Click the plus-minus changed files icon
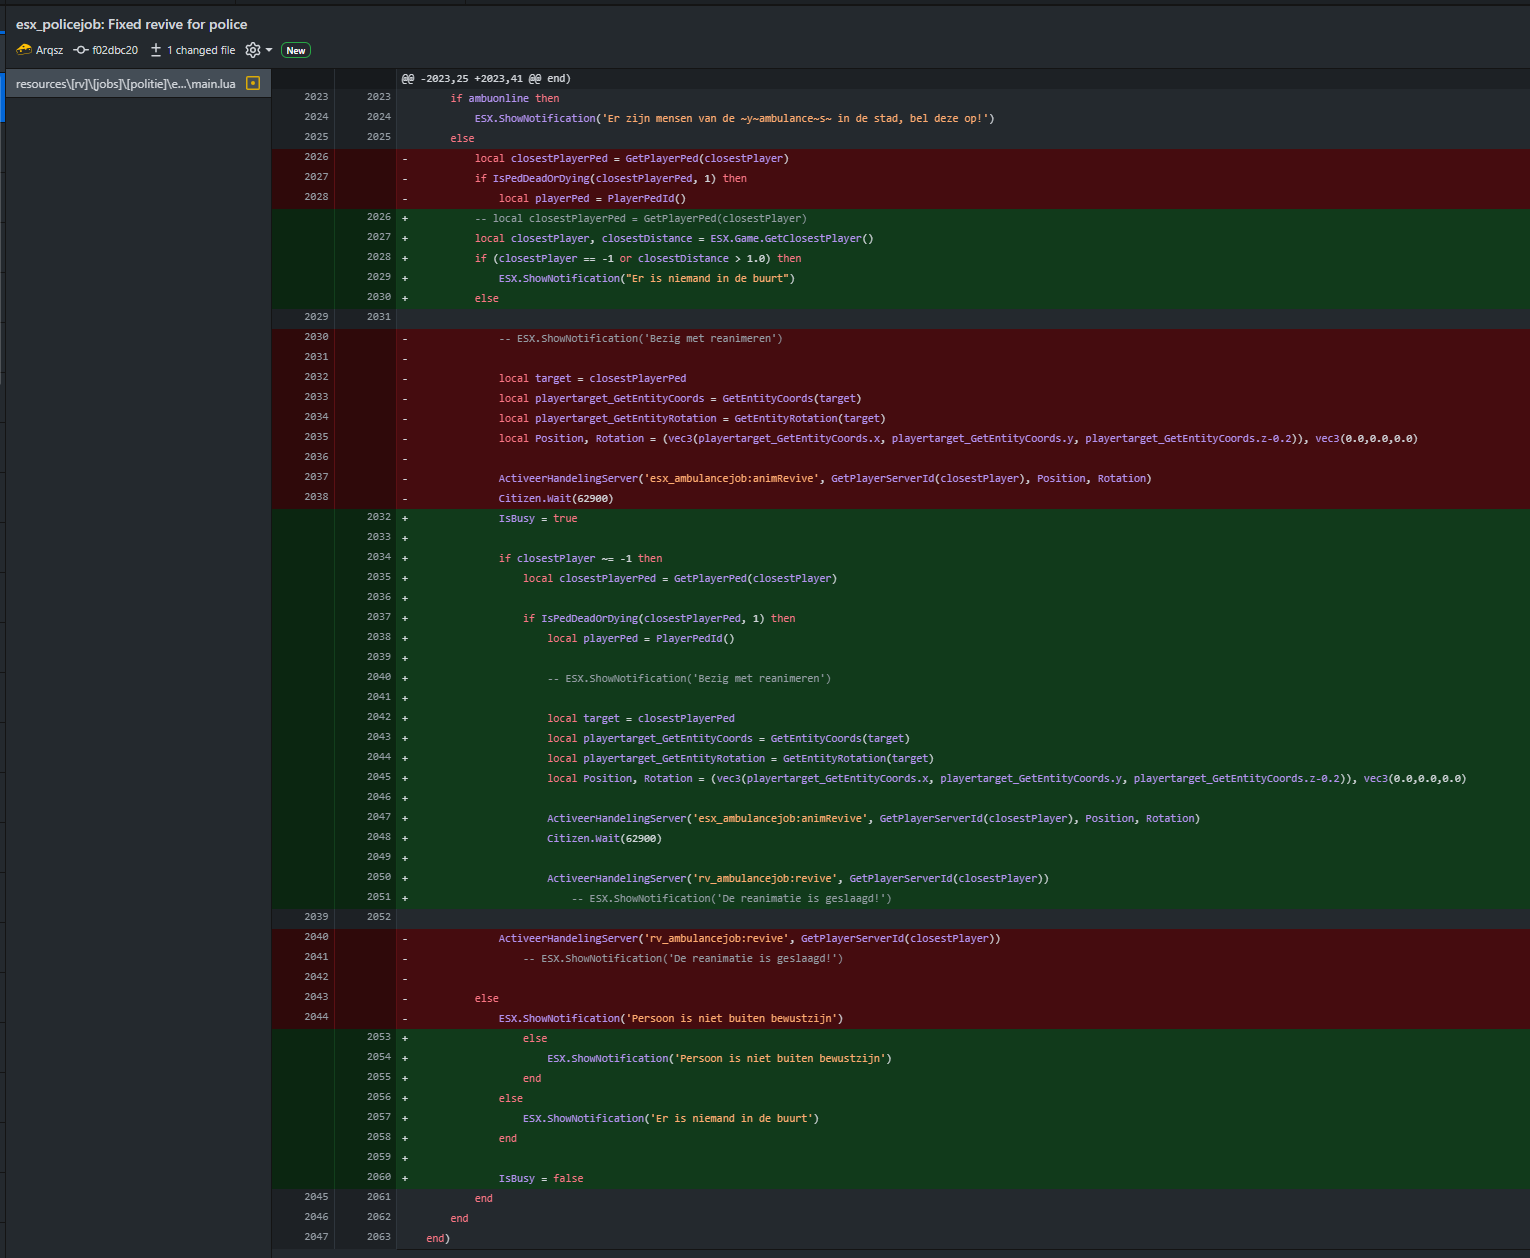Screen dimensions: 1530x1258 [x=156, y=50]
